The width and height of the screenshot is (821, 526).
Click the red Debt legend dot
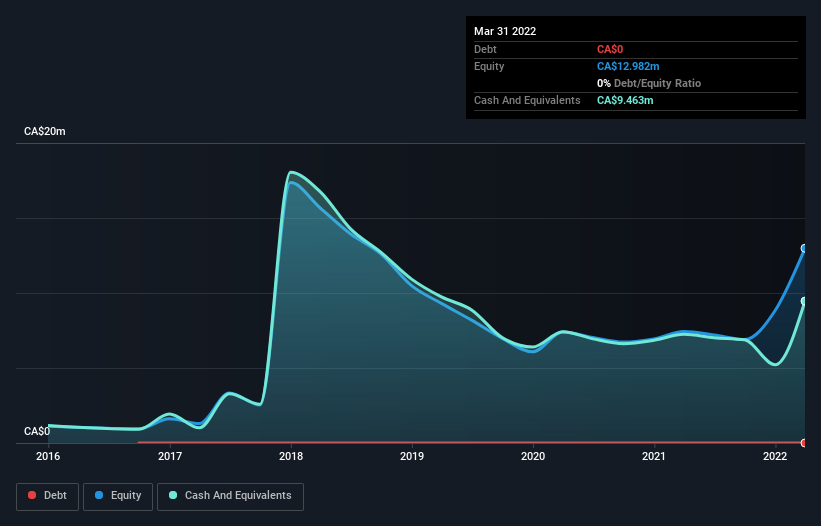(32, 495)
